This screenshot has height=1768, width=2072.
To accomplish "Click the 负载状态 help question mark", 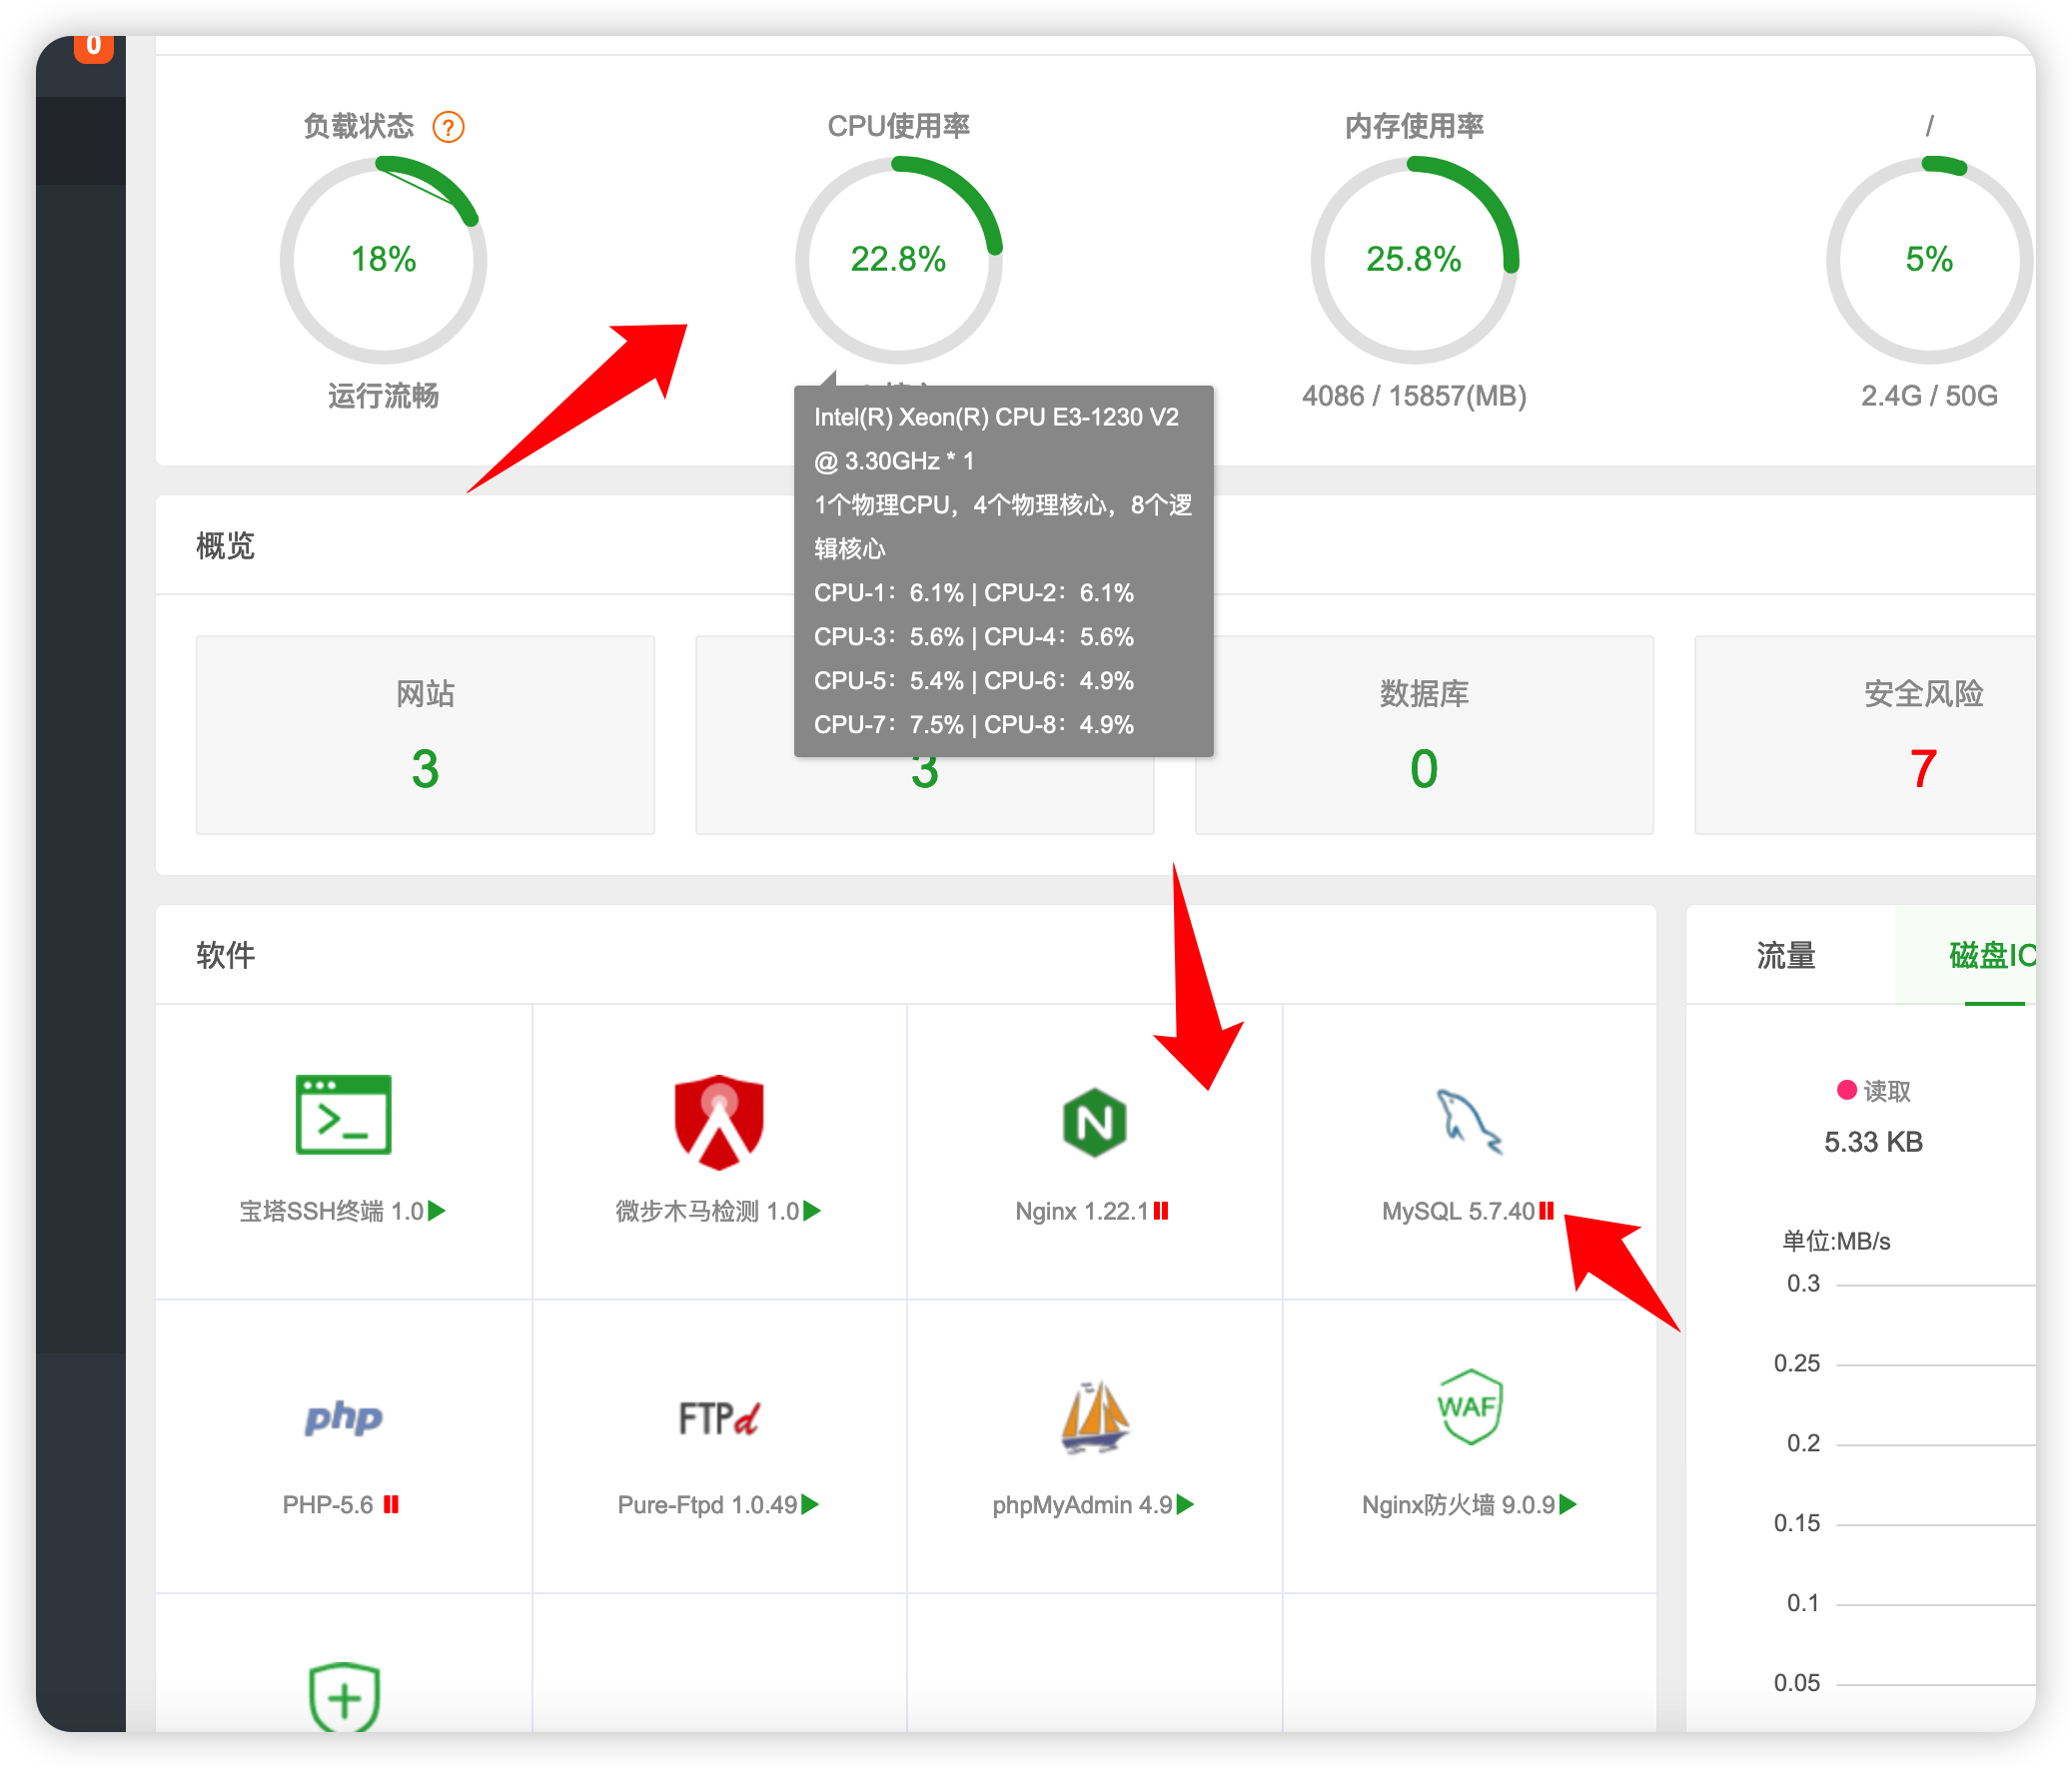I will 448,127.
